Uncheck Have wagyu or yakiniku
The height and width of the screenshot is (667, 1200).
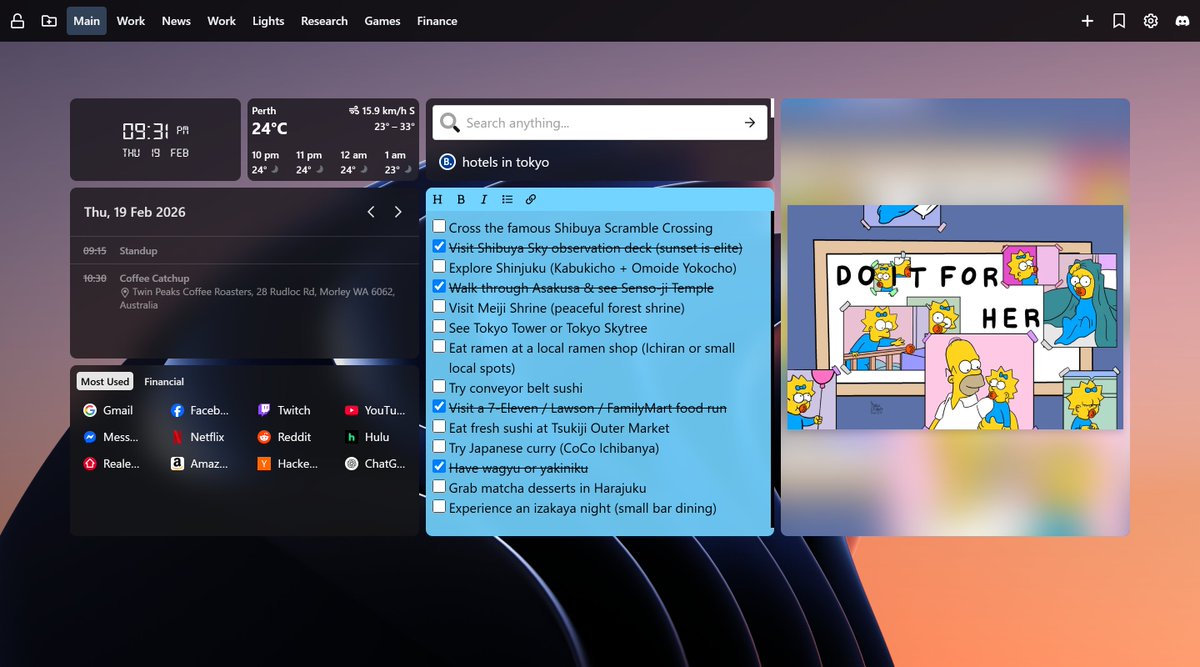(439, 467)
